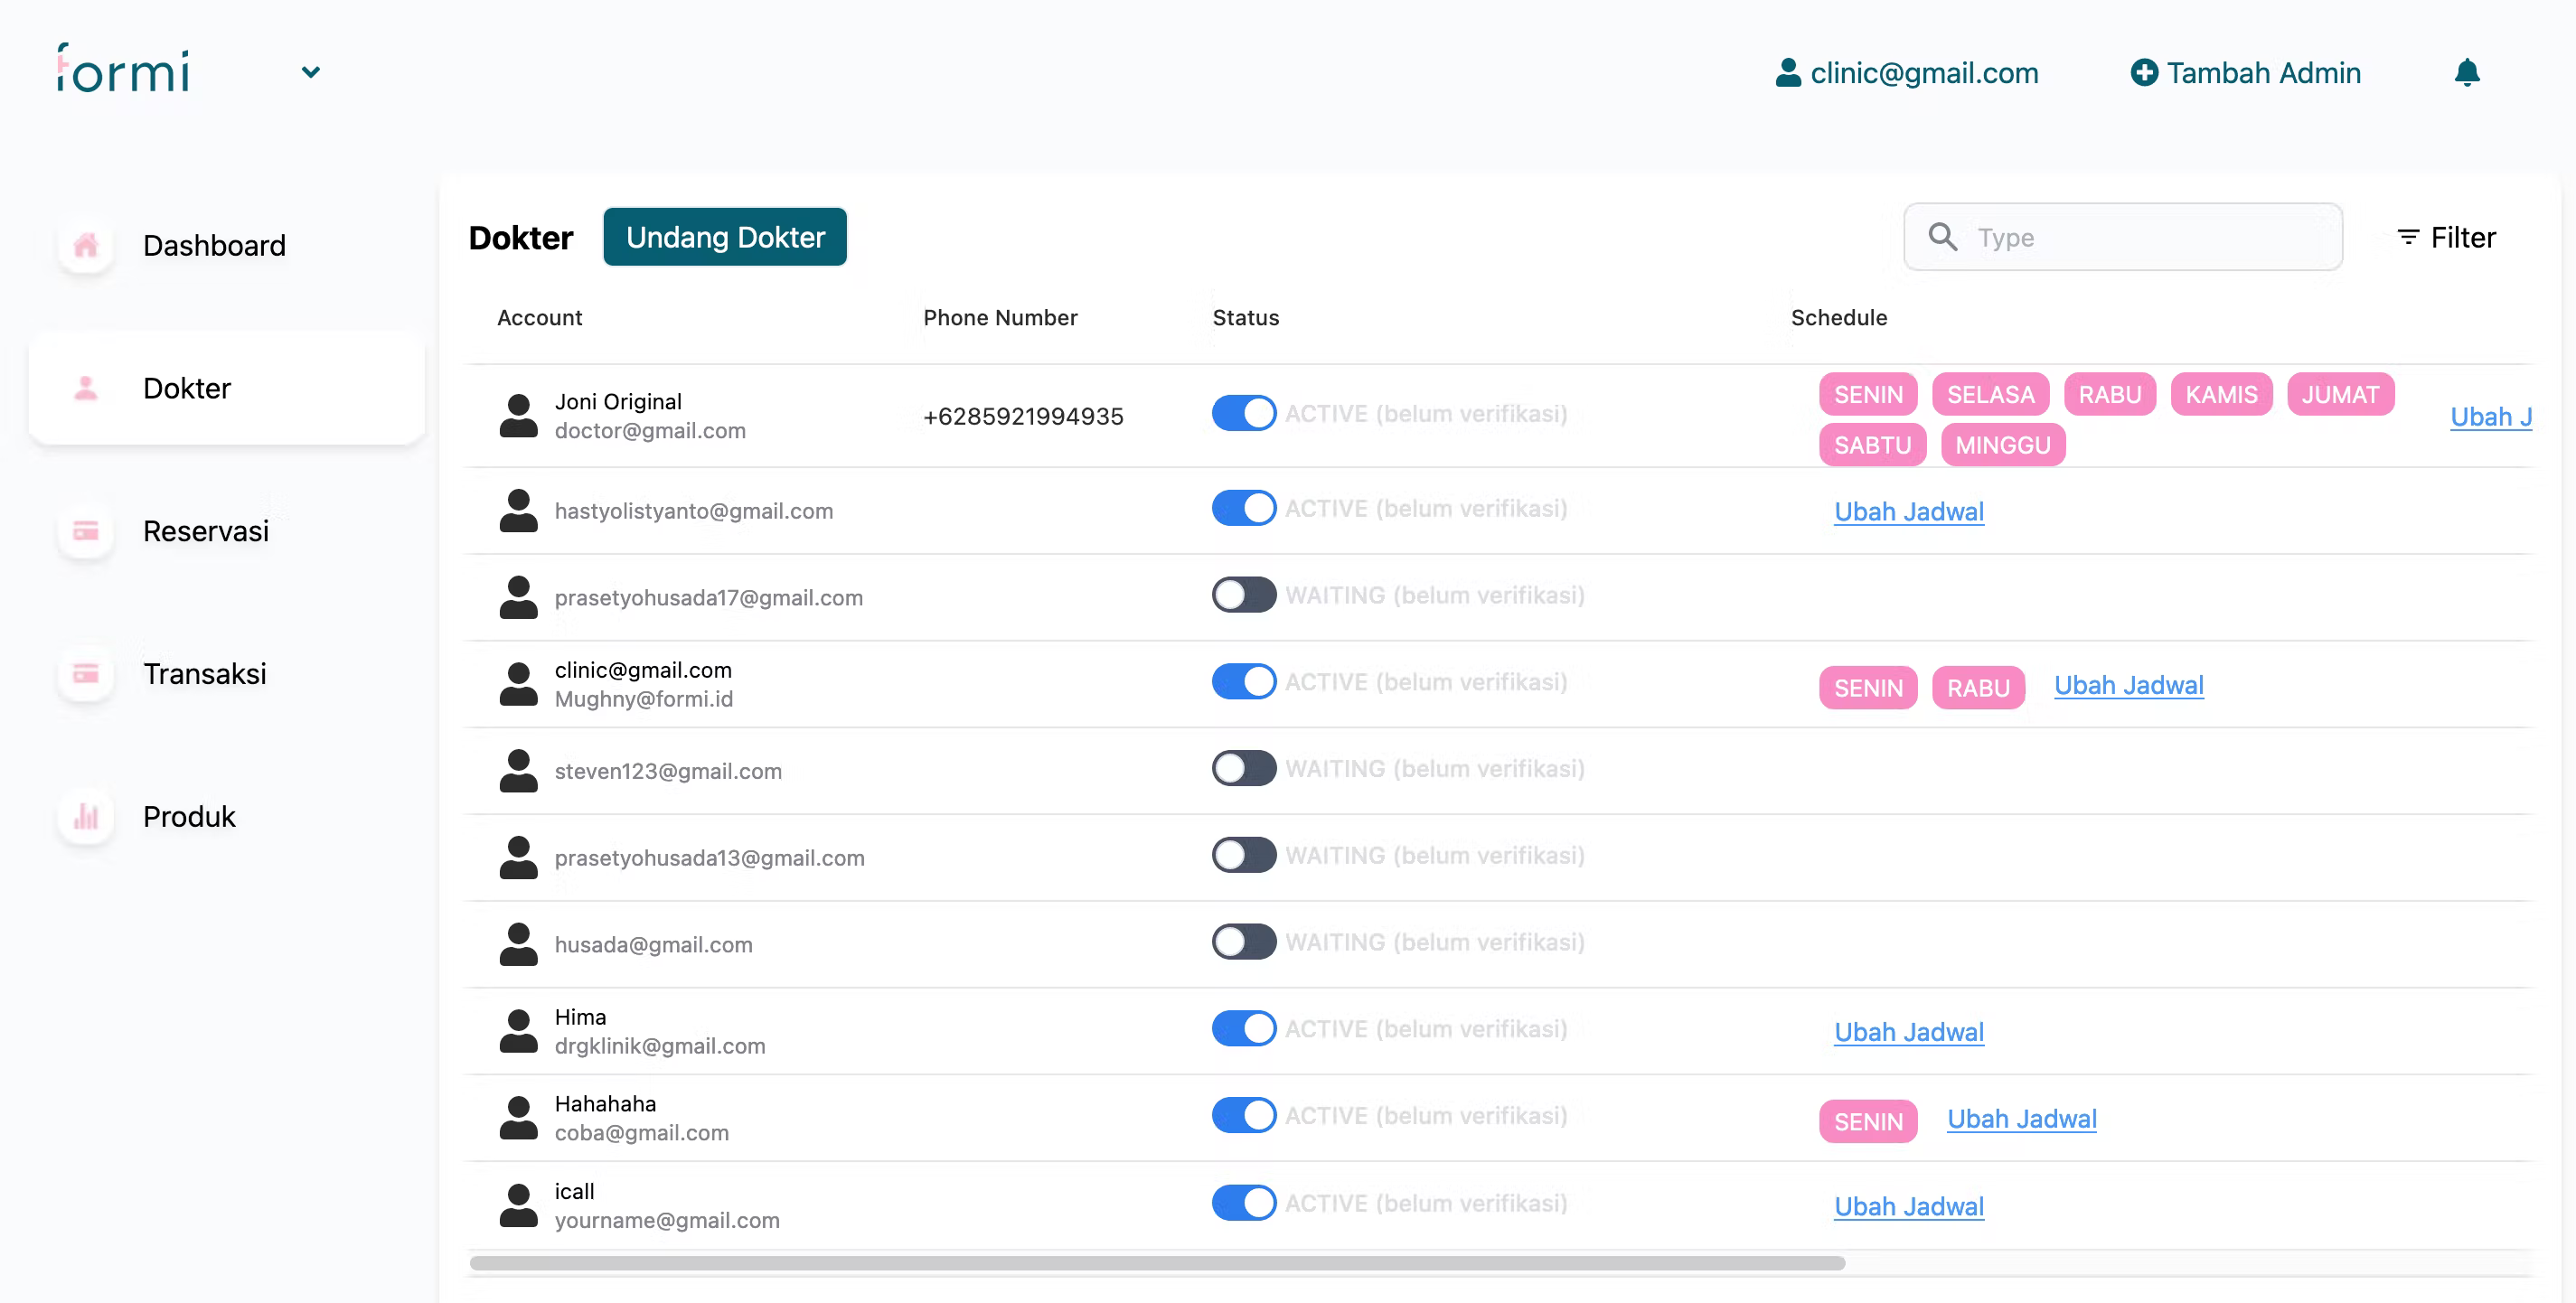The width and height of the screenshot is (2576, 1303).
Task: Click the Undang Dokter button
Action: pos(725,237)
